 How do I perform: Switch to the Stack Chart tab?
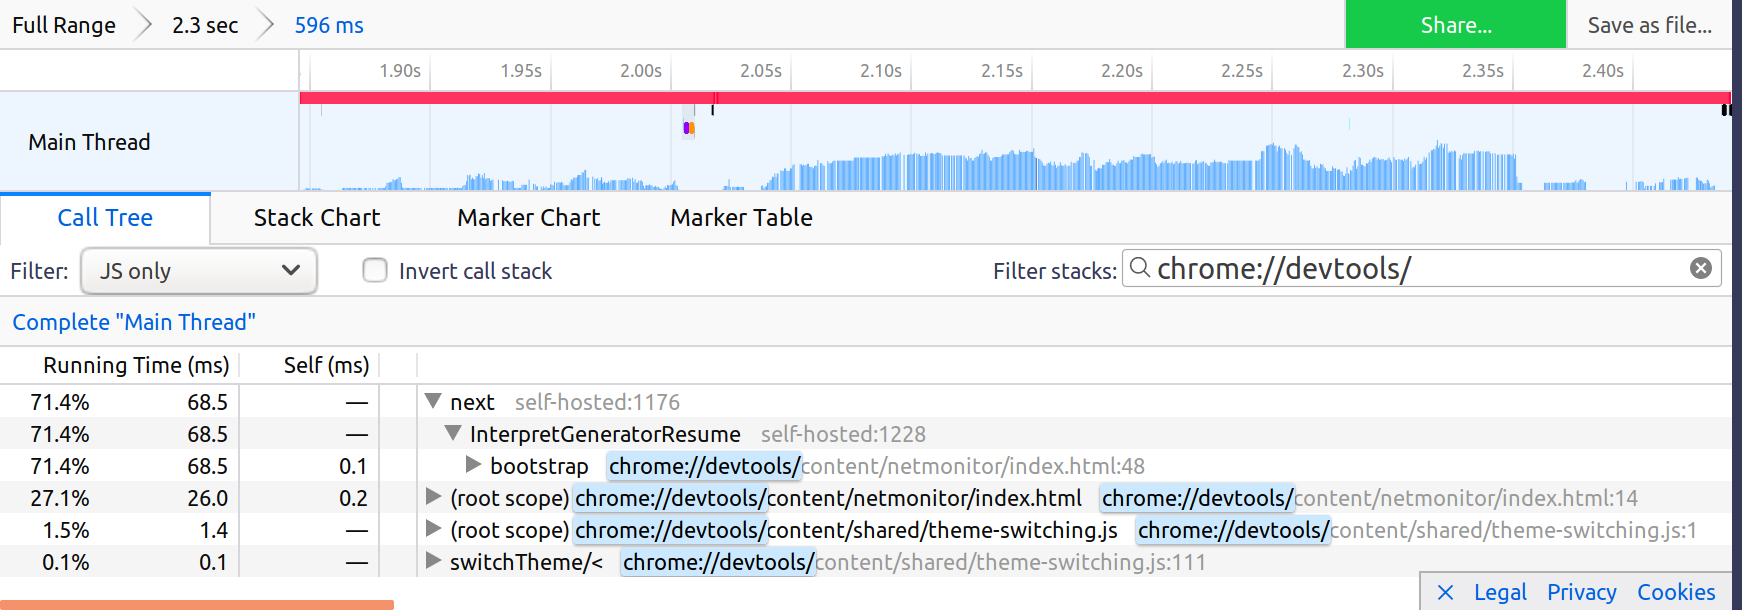pyautogui.click(x=316, y=218)
